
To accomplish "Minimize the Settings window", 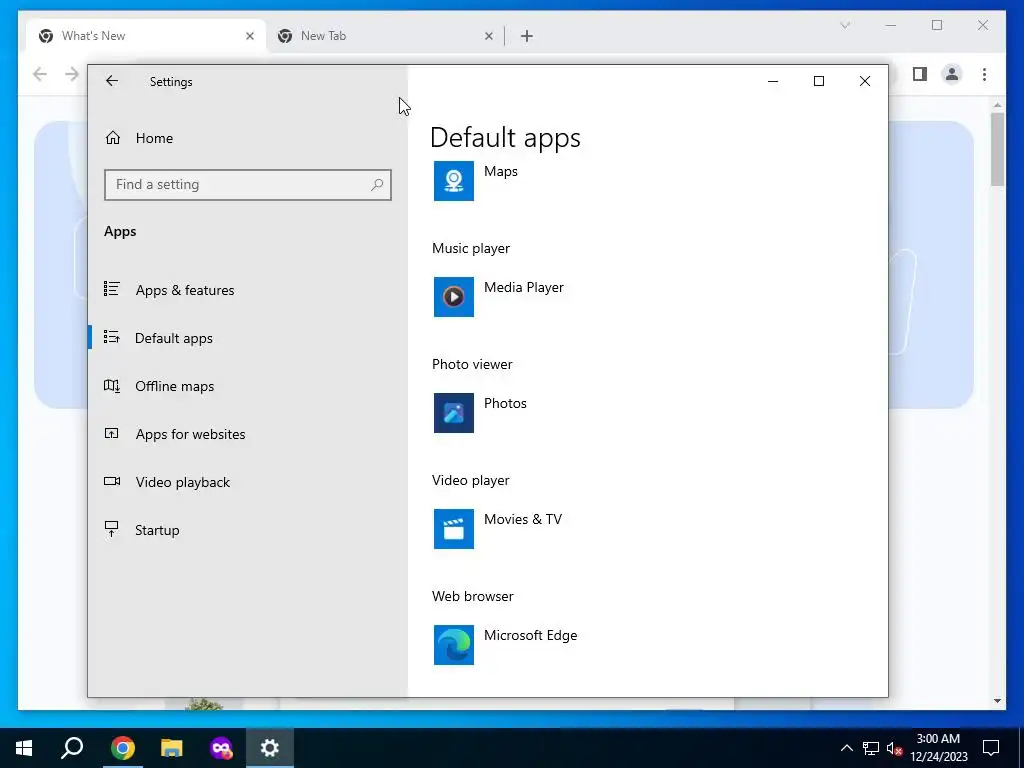I will tap(773, 81).
